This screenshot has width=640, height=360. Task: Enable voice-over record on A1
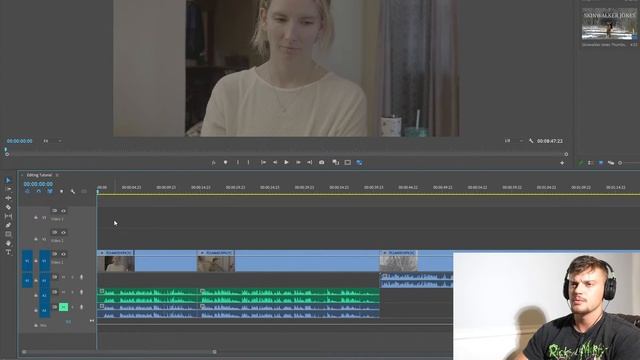point(81,277)
